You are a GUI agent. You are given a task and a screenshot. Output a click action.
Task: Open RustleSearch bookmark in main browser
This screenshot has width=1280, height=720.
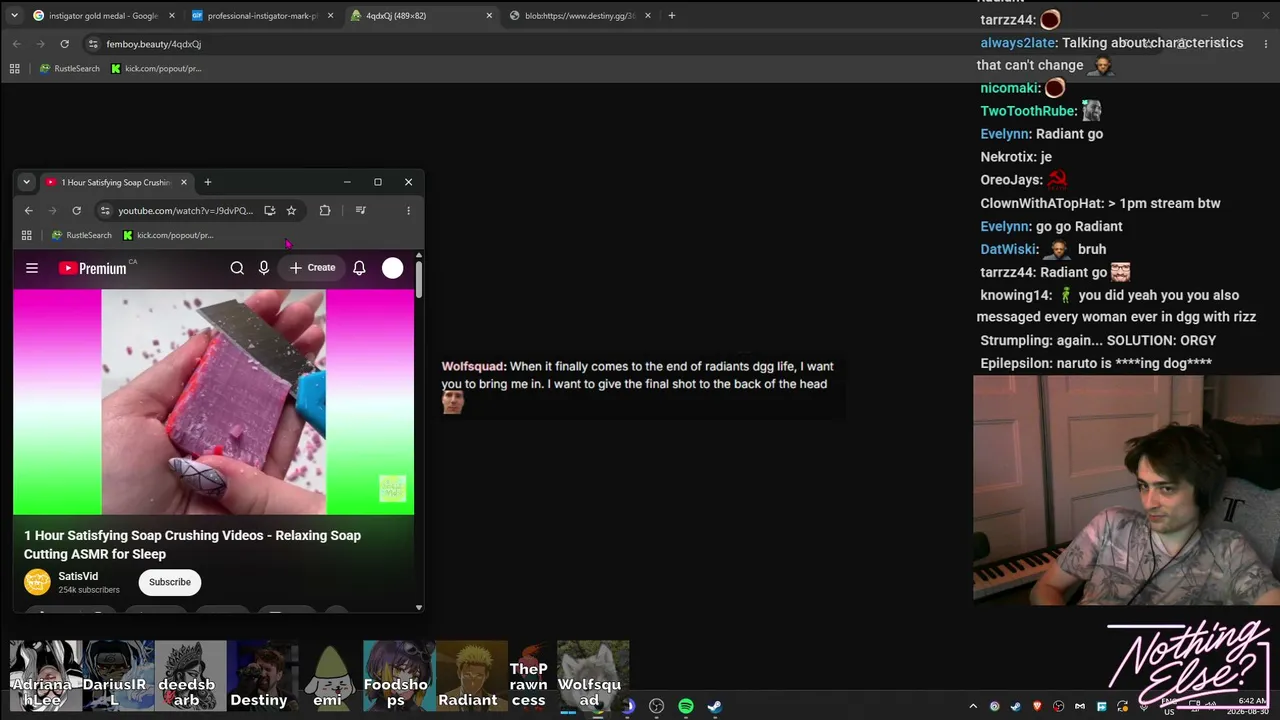point(70,69)
